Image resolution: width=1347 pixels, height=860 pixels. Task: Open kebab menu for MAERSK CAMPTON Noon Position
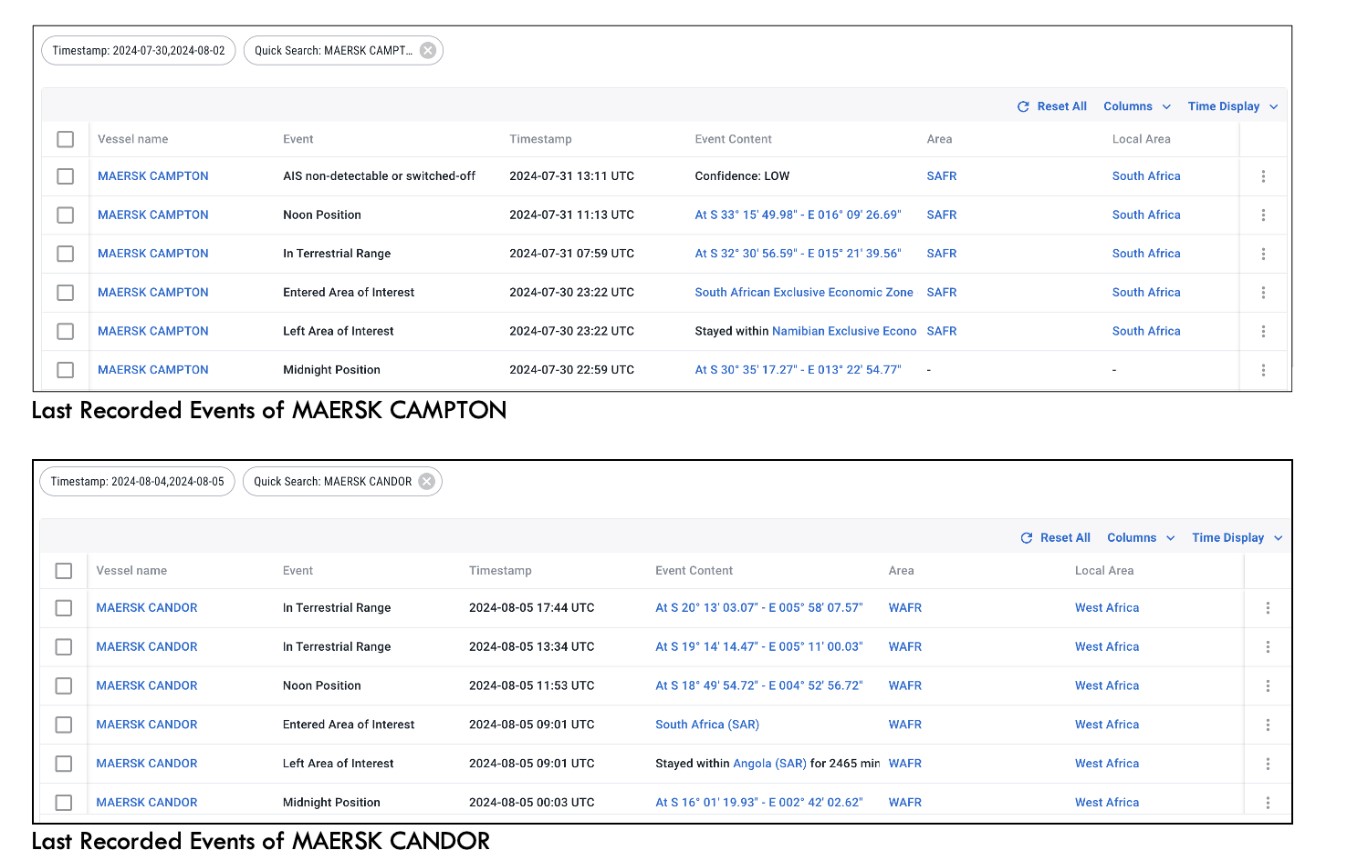[1263, 215]
